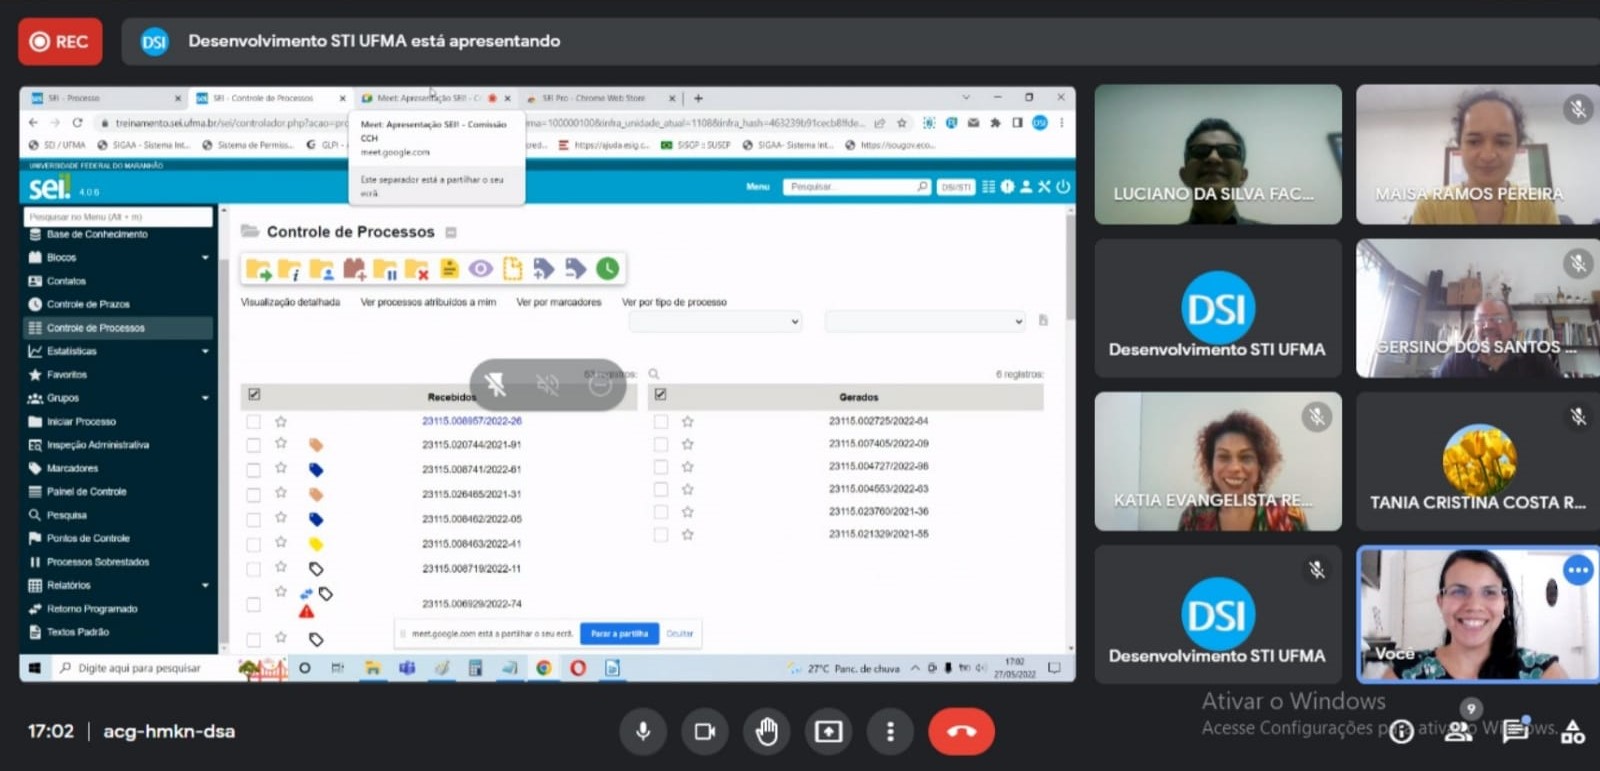Expand the Estatísticas submenu

[x=205, y=351]
